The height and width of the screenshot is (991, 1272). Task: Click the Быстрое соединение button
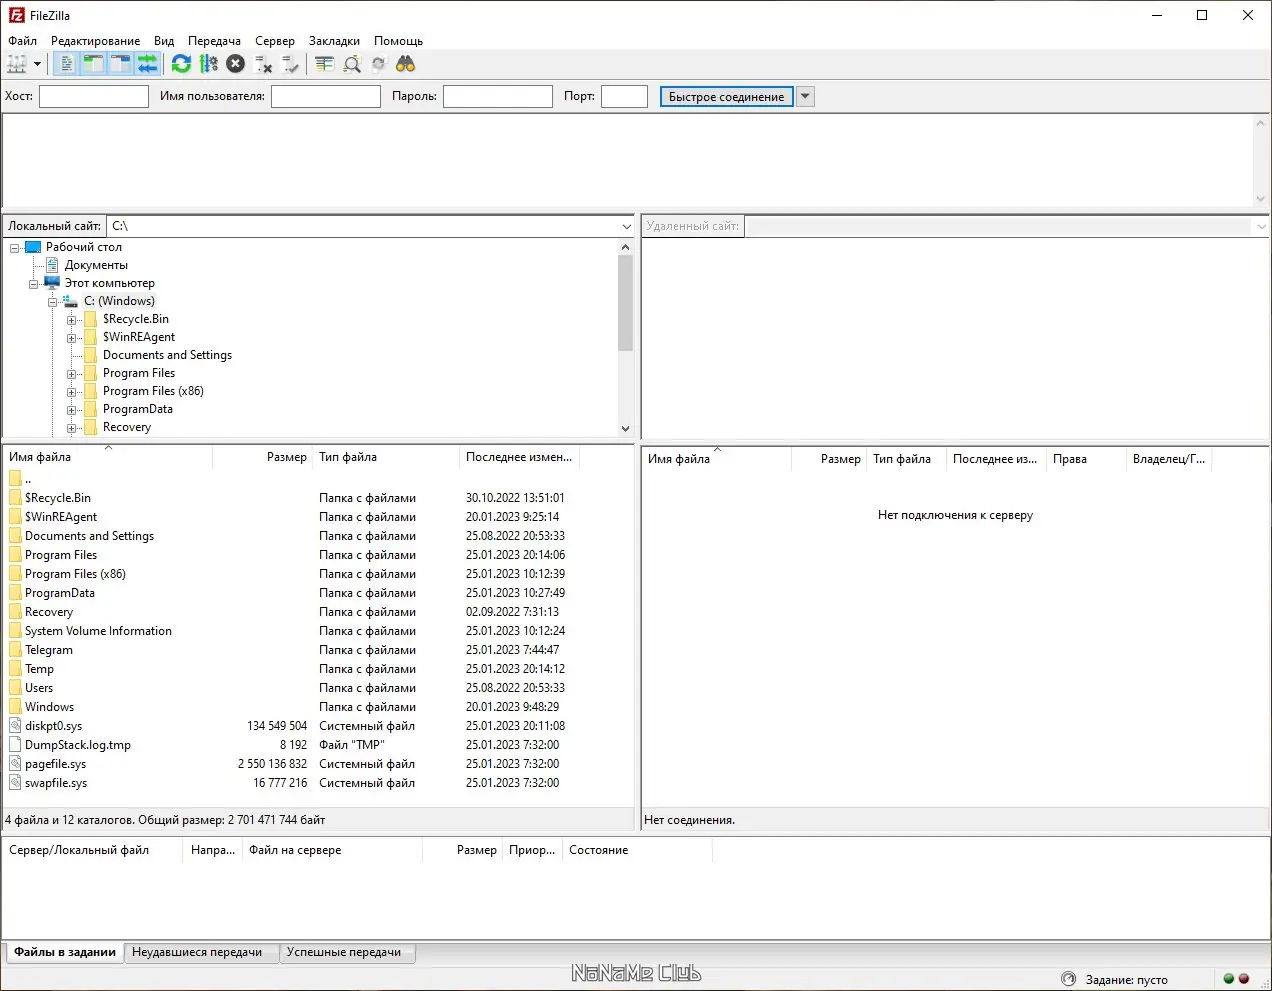726,96
